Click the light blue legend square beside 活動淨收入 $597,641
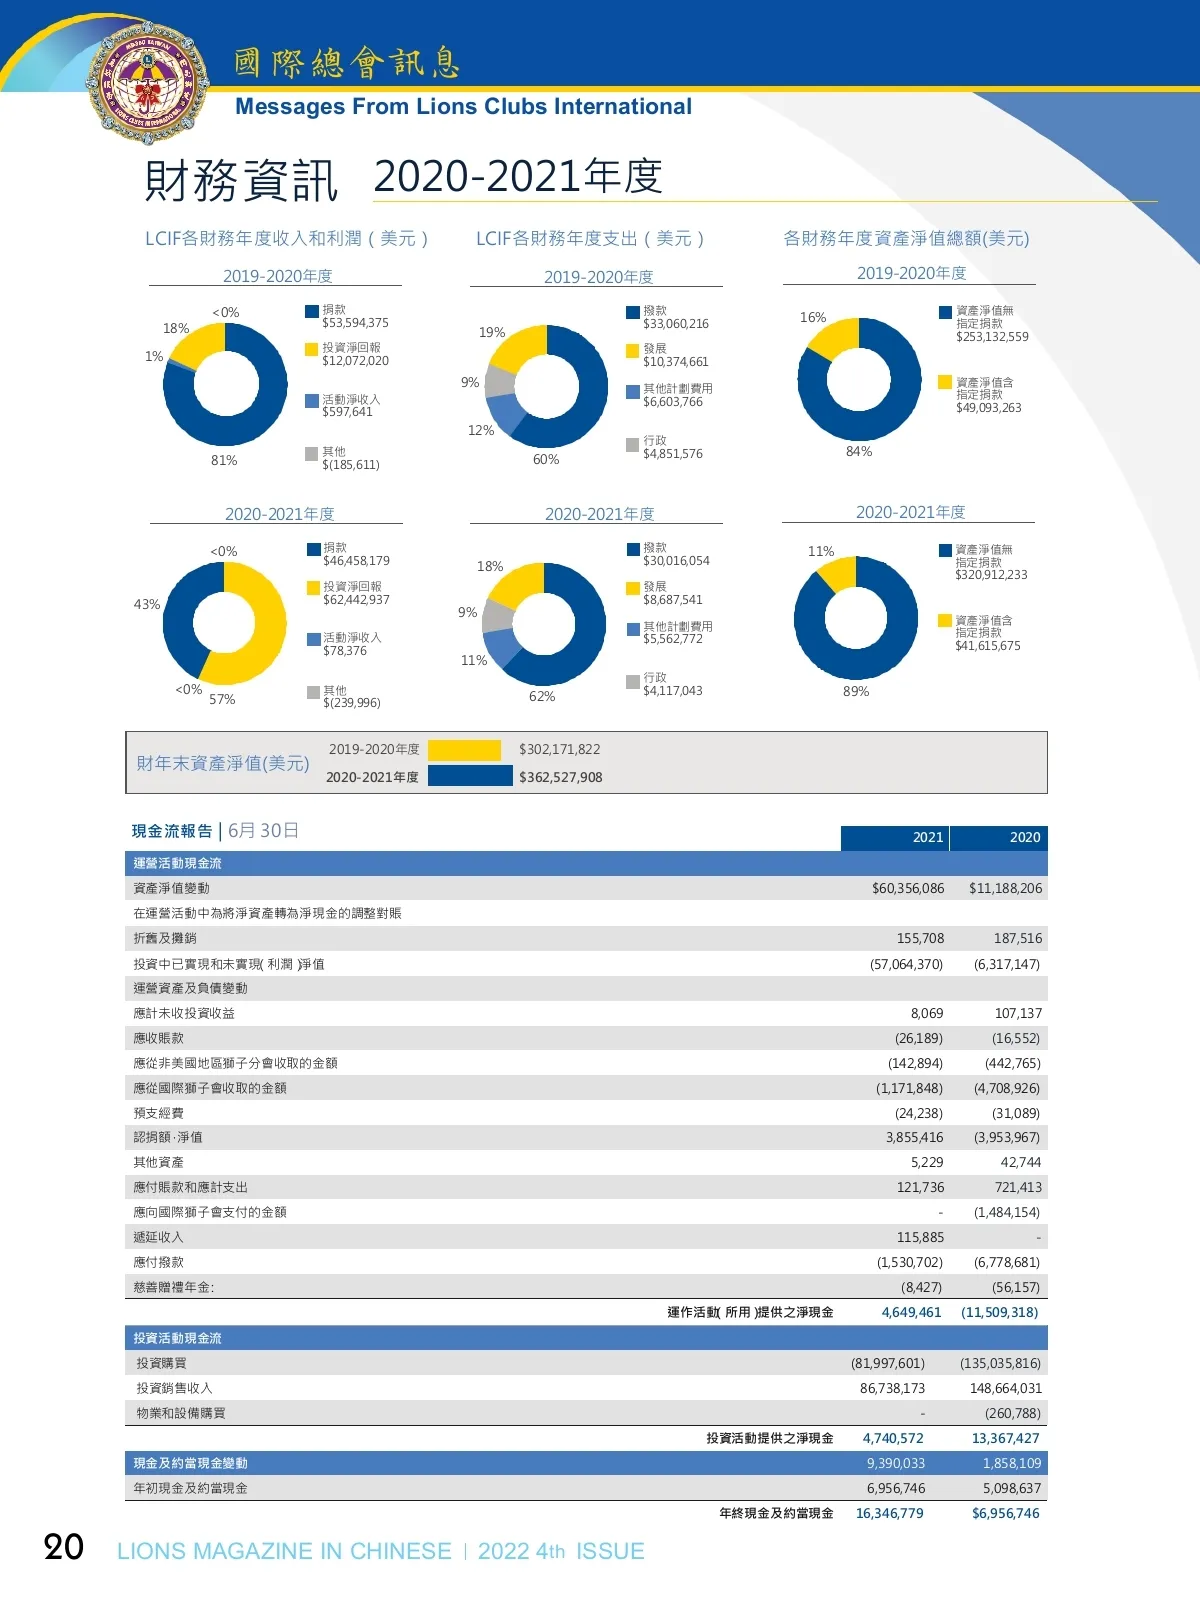The image size is (1200, 1601). pos(312,400)
